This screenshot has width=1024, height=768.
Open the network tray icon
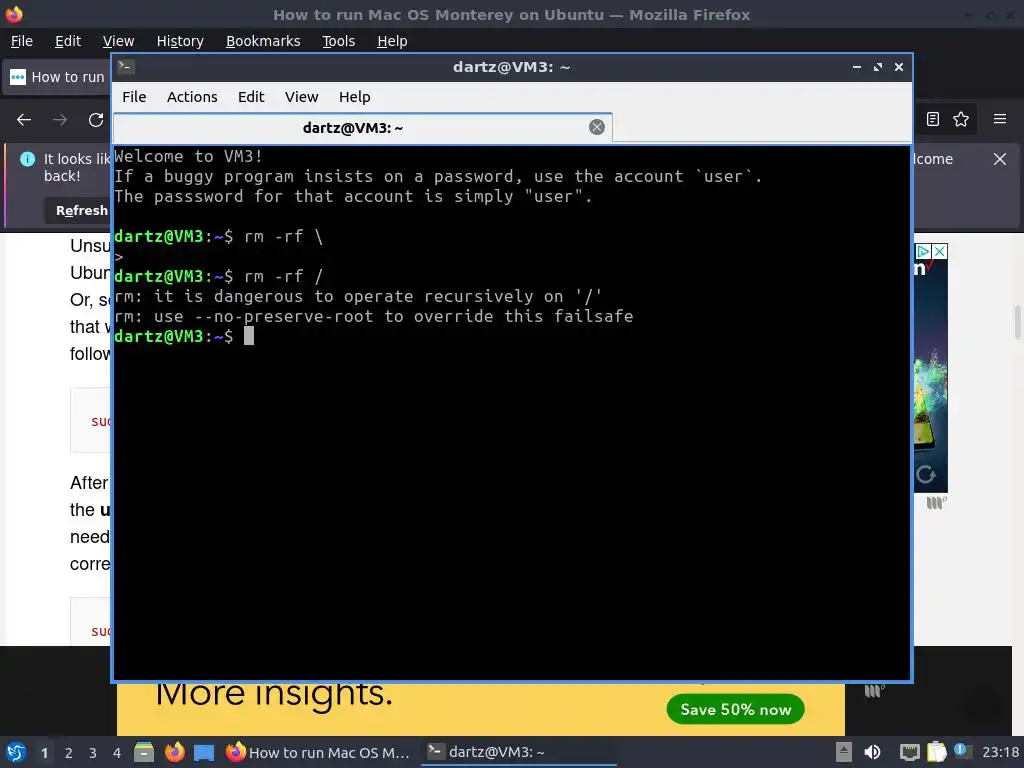click(909, 752)
